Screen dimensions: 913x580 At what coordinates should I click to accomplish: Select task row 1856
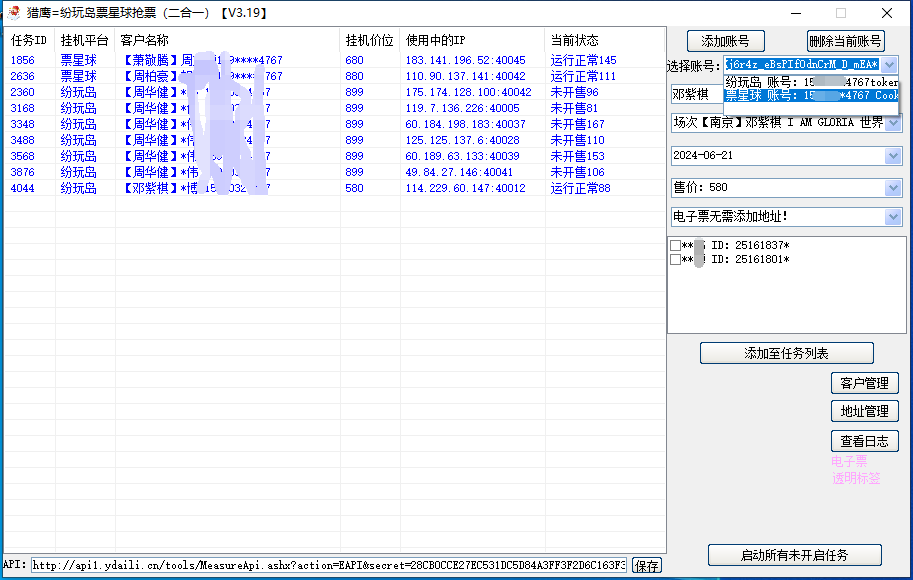335,60
